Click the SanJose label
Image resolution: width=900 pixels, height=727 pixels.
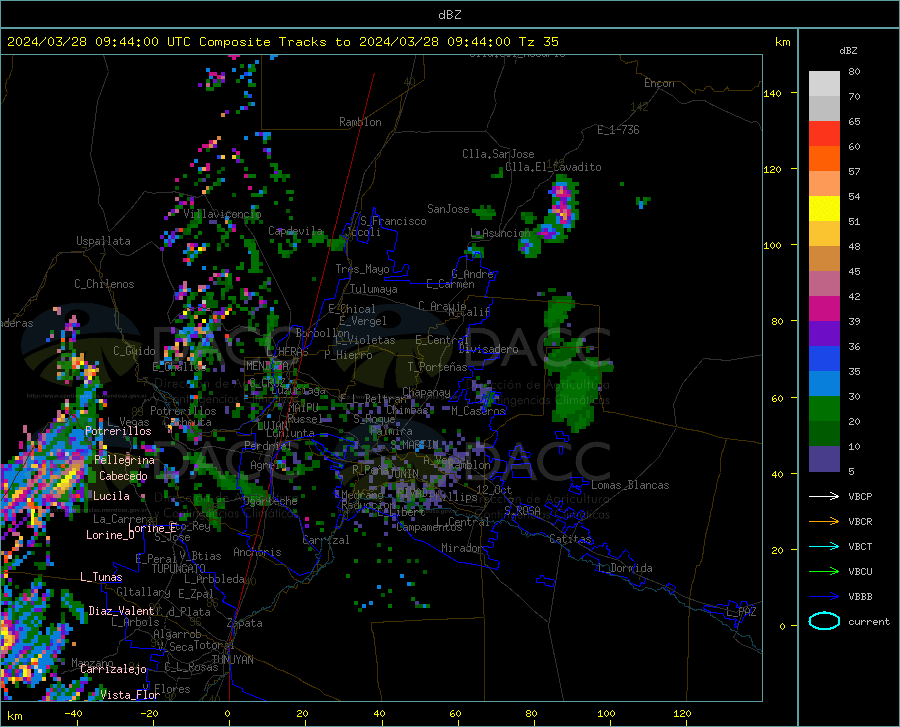point(448,209)
